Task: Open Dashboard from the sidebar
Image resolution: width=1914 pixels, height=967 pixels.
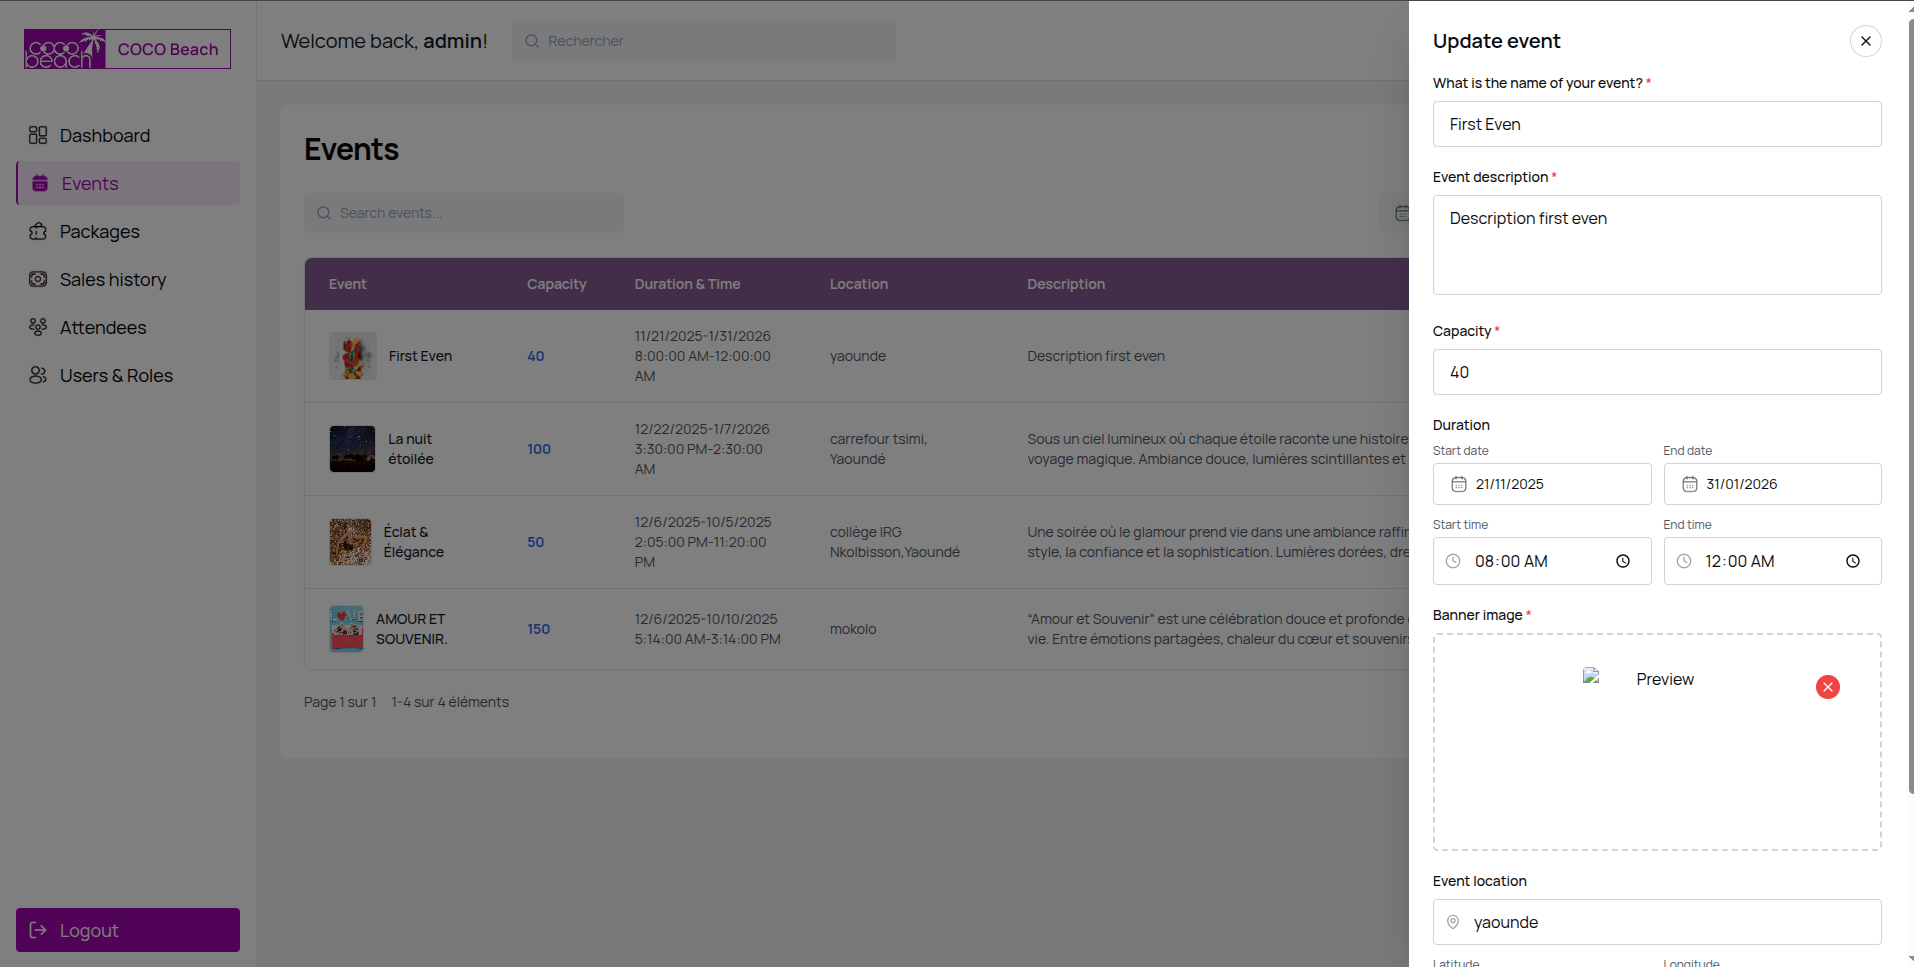Action: pos(104,135)
